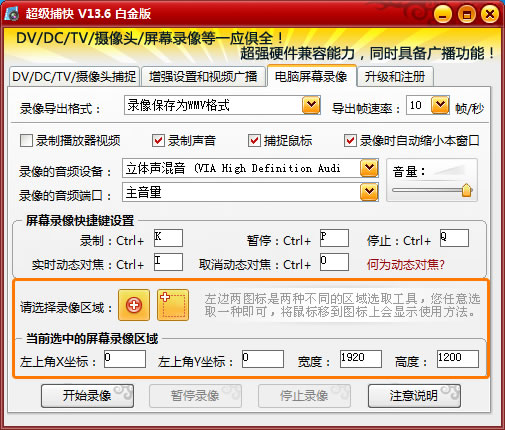
Task: Open the 导出帧速率 dropdown arrow
Action: (440, 105)
